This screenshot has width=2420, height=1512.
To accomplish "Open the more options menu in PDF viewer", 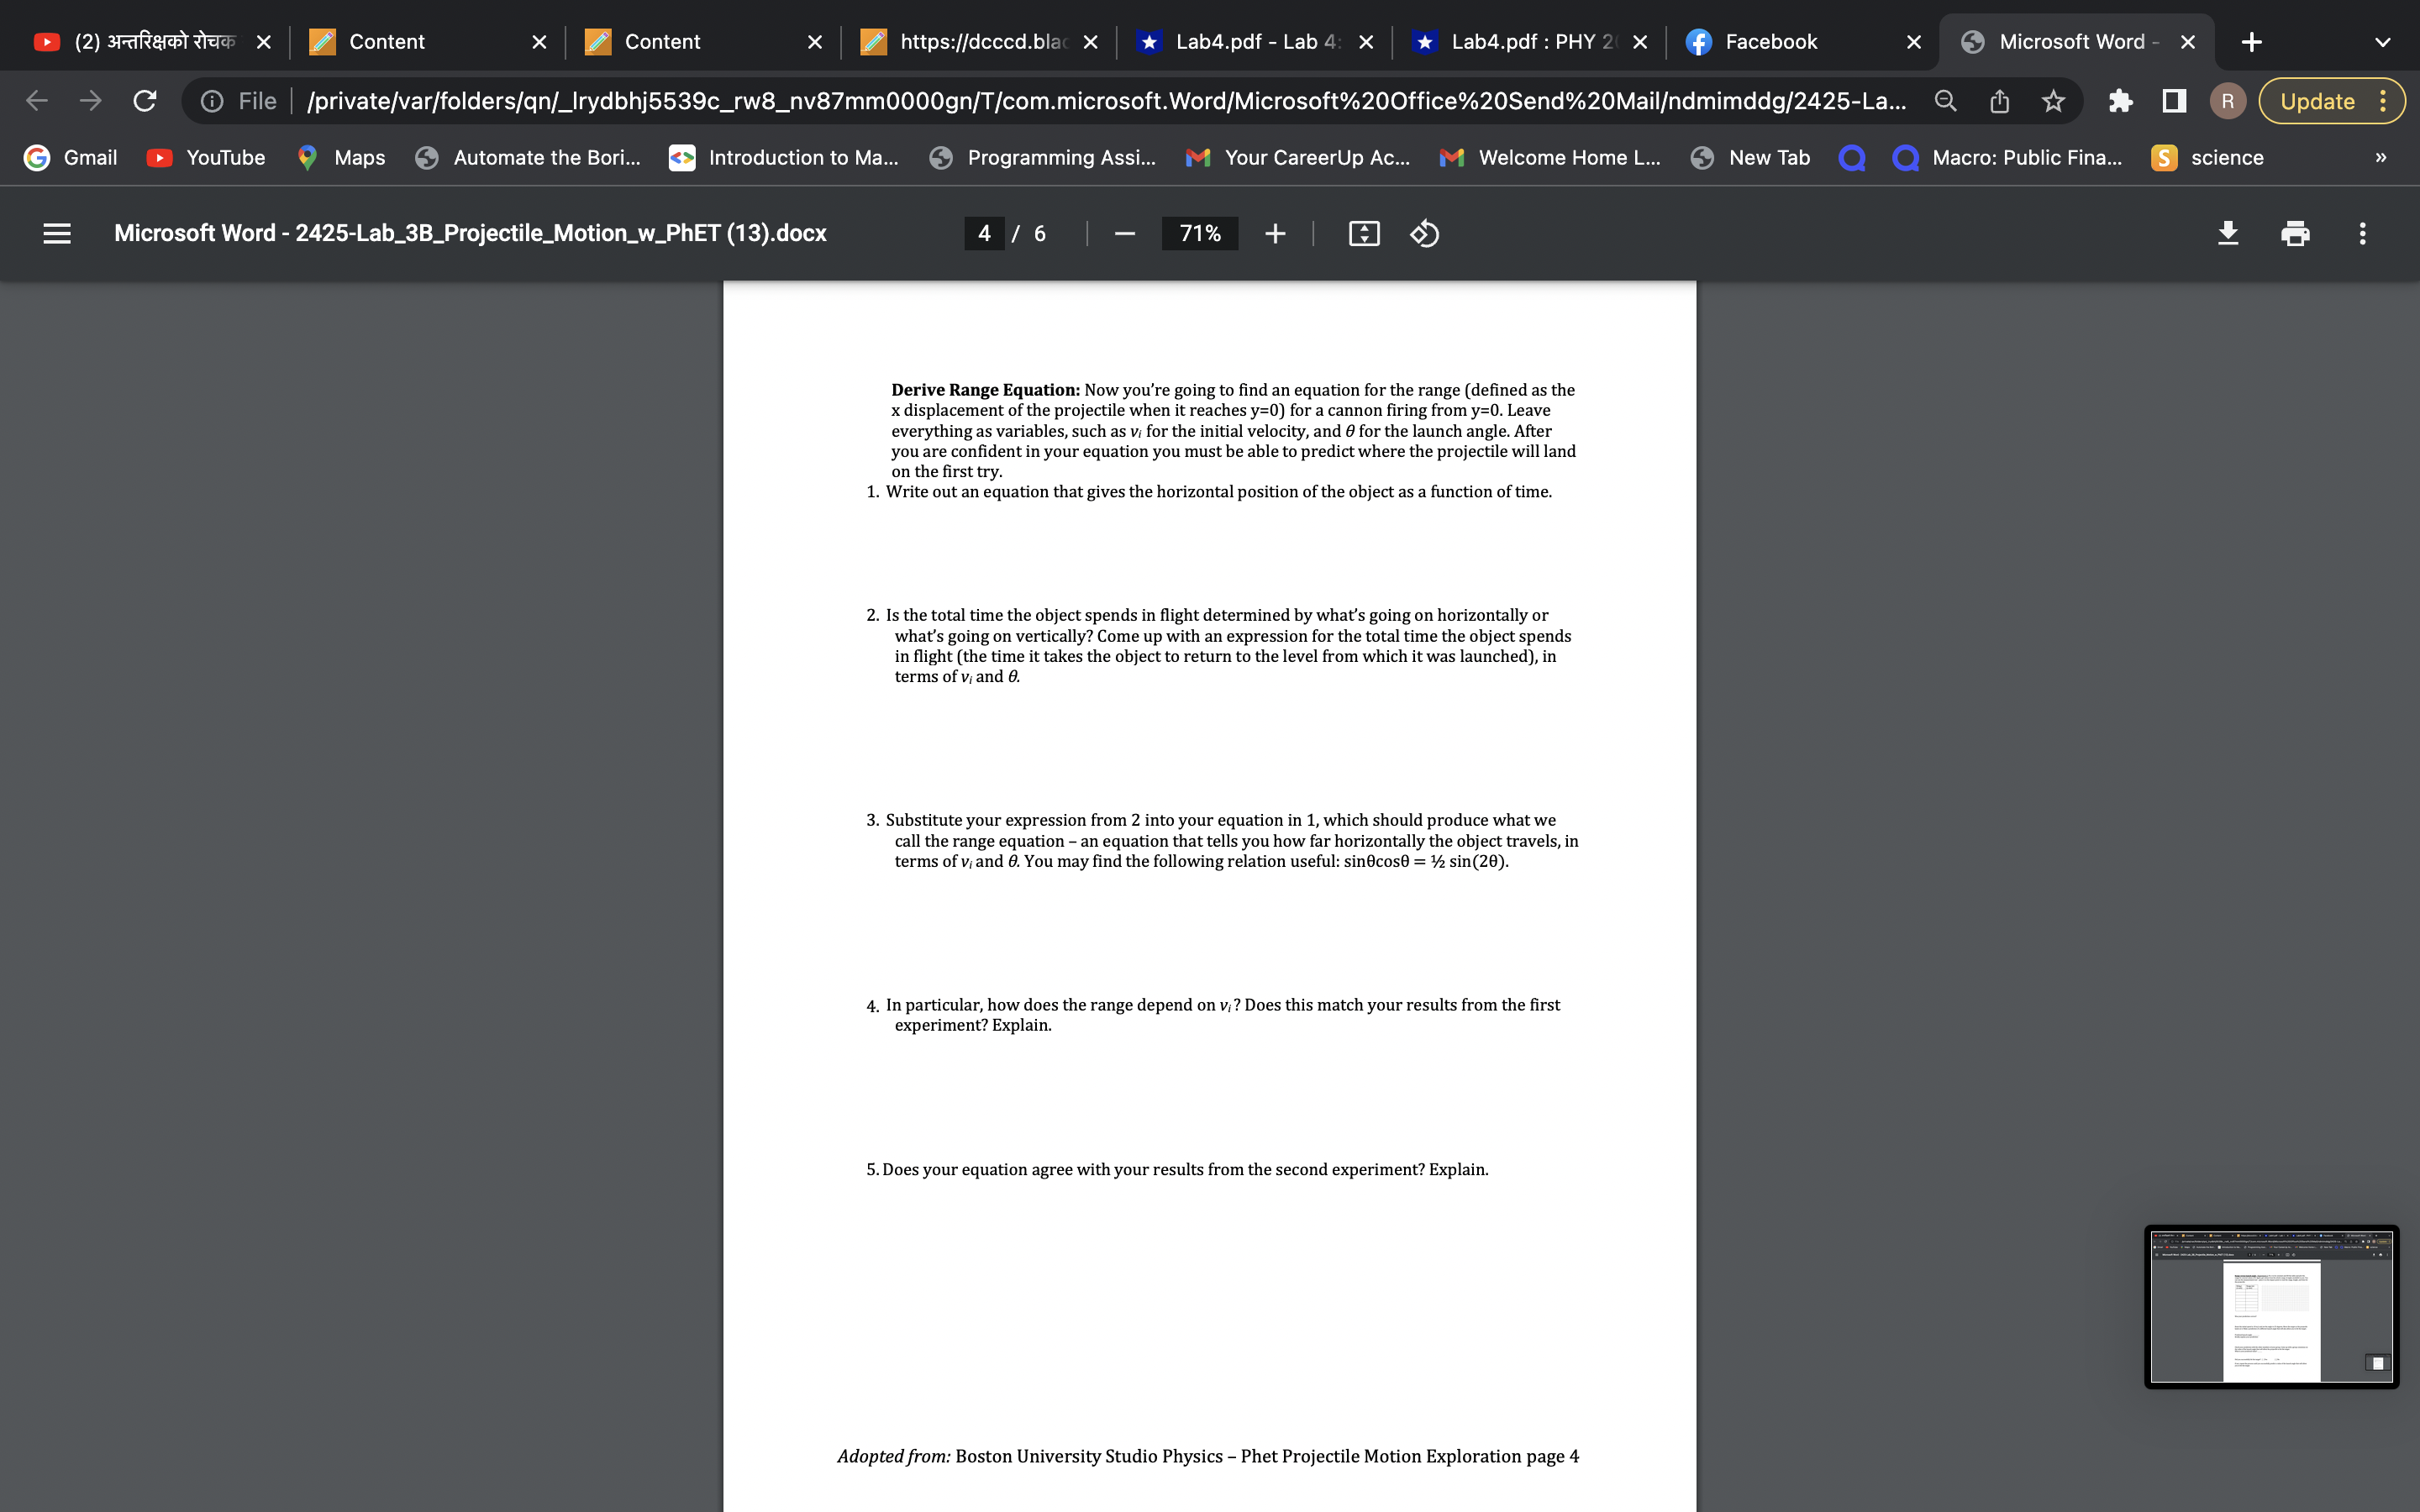I will click(x=2362, y=233).
